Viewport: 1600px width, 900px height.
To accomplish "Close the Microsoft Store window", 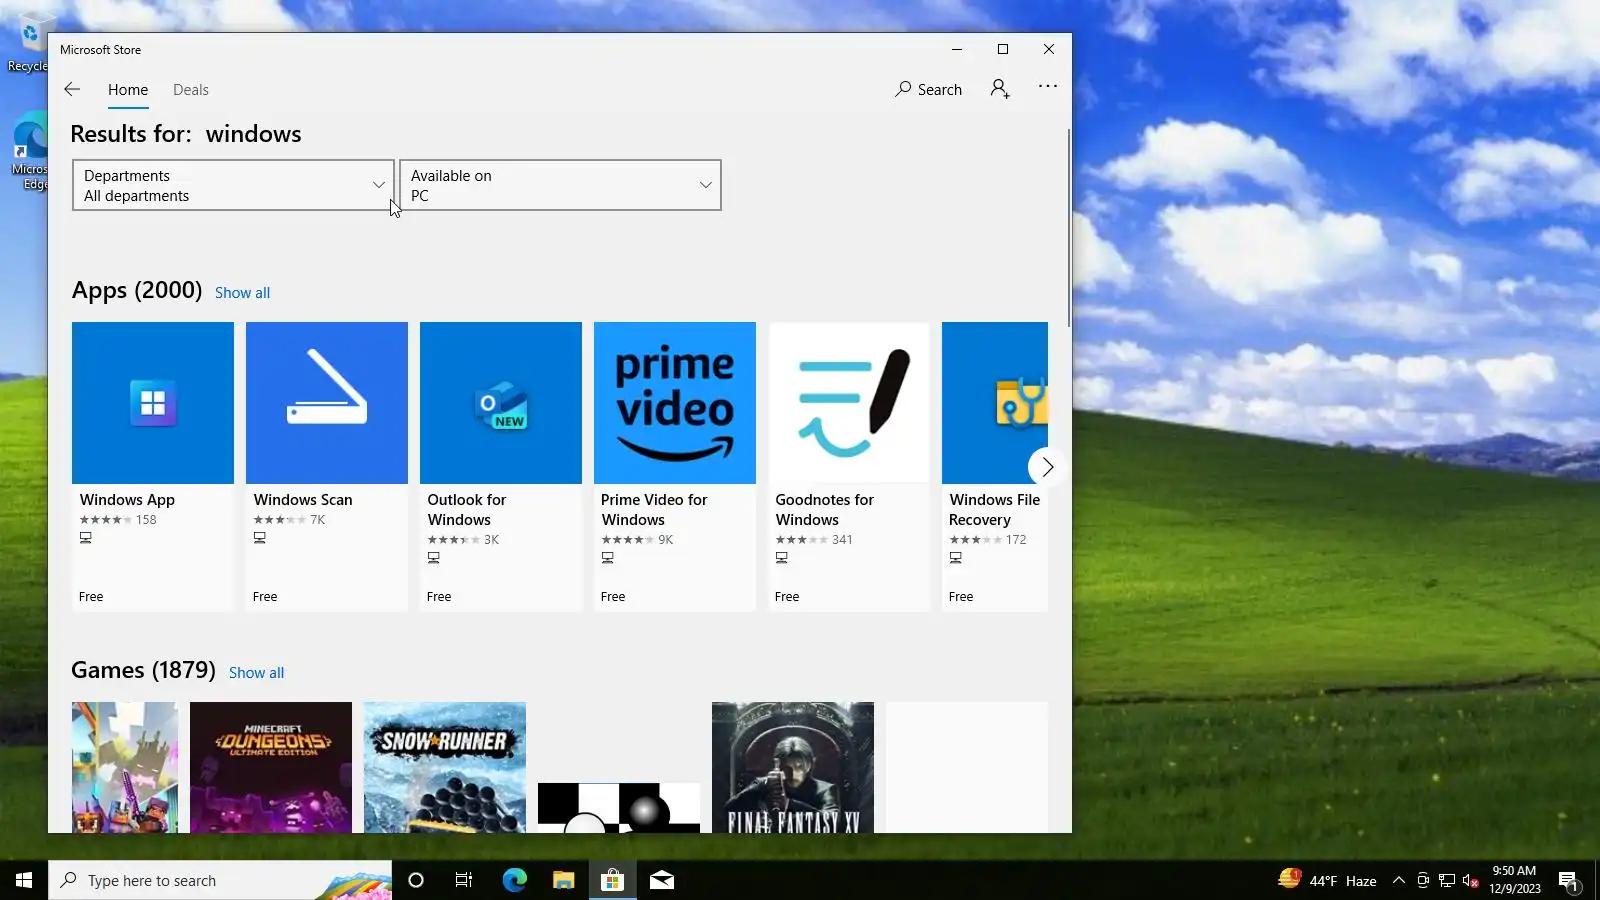I will [1049, 49].
